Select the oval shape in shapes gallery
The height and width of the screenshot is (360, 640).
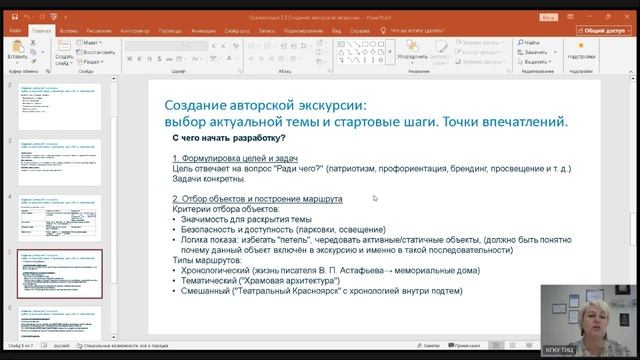(x=373, y=44)
